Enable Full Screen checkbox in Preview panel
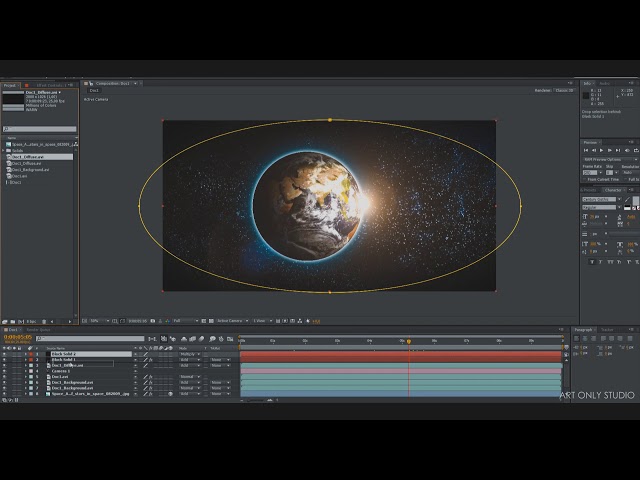Image resolution: width=640 pixels, height=480 pixels. pyautogui.click(x=625, y=179)
